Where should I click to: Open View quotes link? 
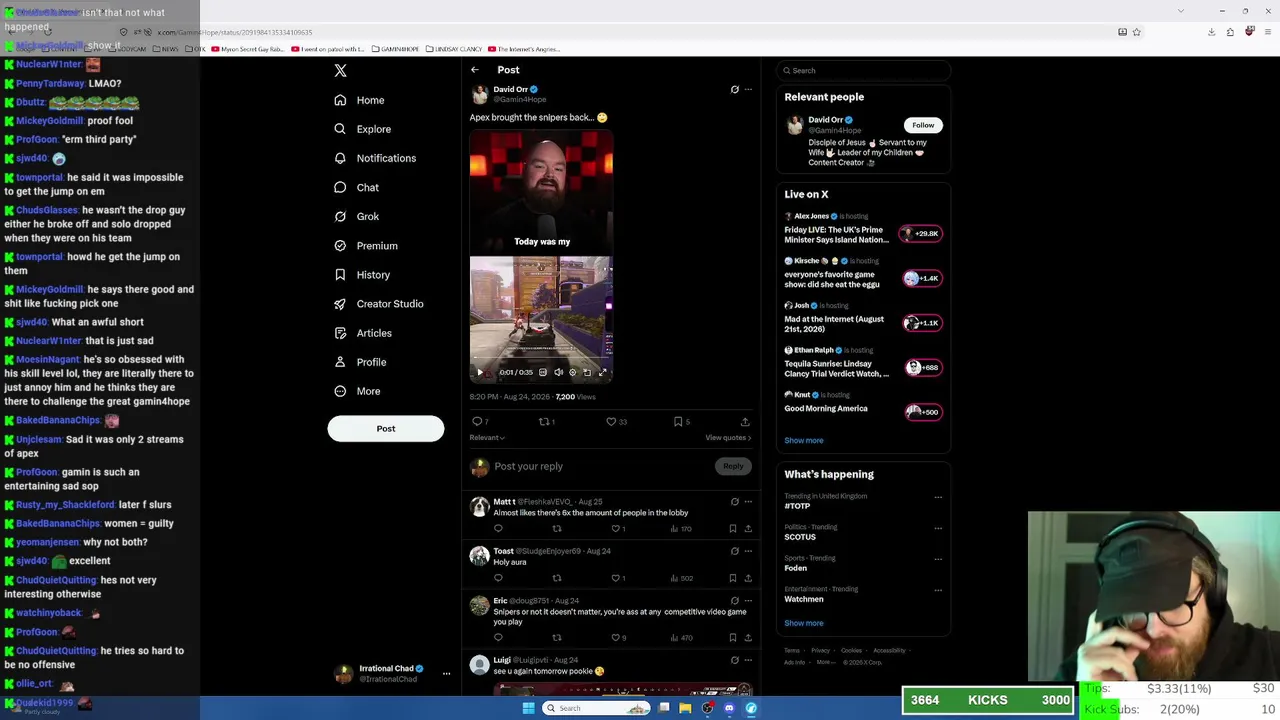click(x=728, y=437)
